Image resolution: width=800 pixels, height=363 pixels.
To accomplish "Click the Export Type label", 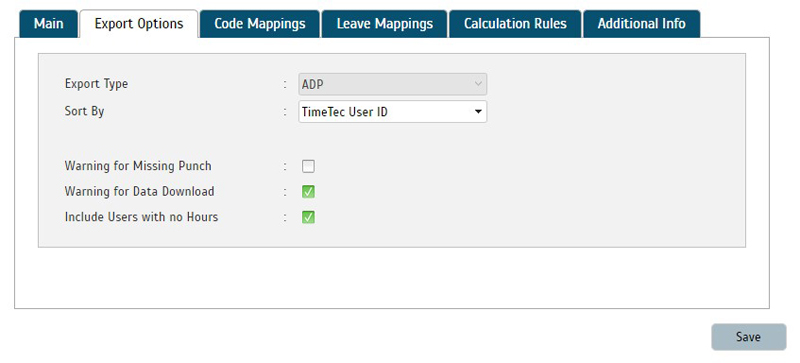I will pos(96,84).
